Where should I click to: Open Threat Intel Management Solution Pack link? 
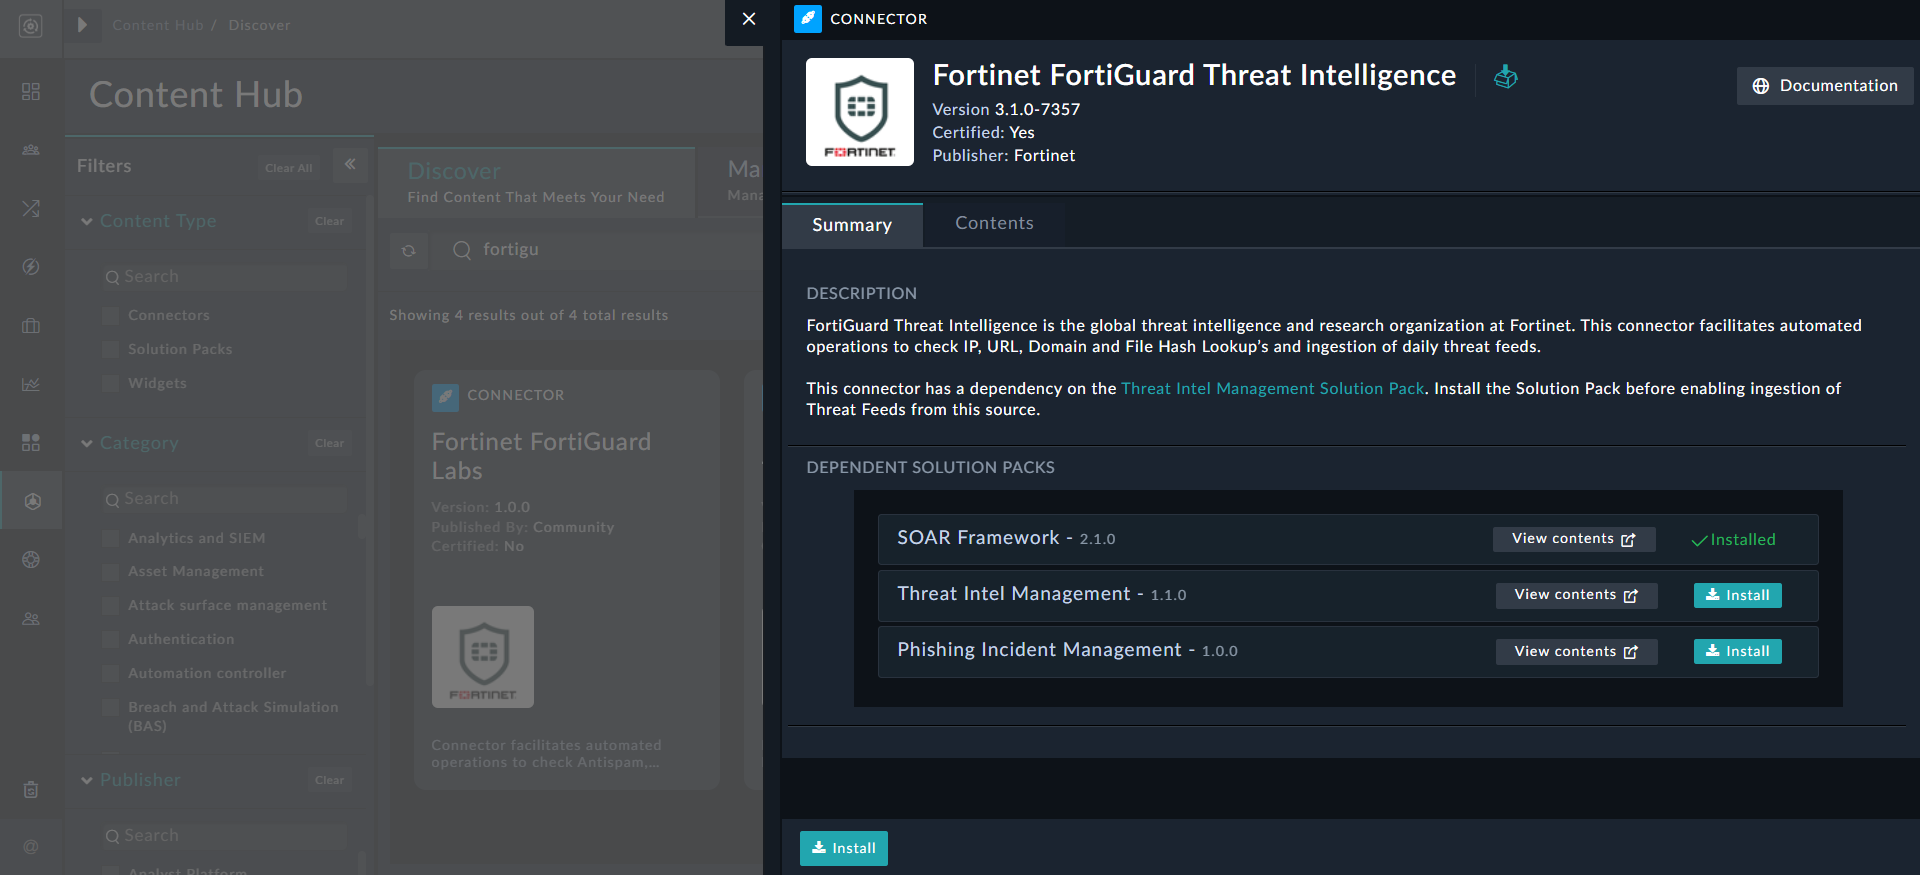(x=1272, y=388)
